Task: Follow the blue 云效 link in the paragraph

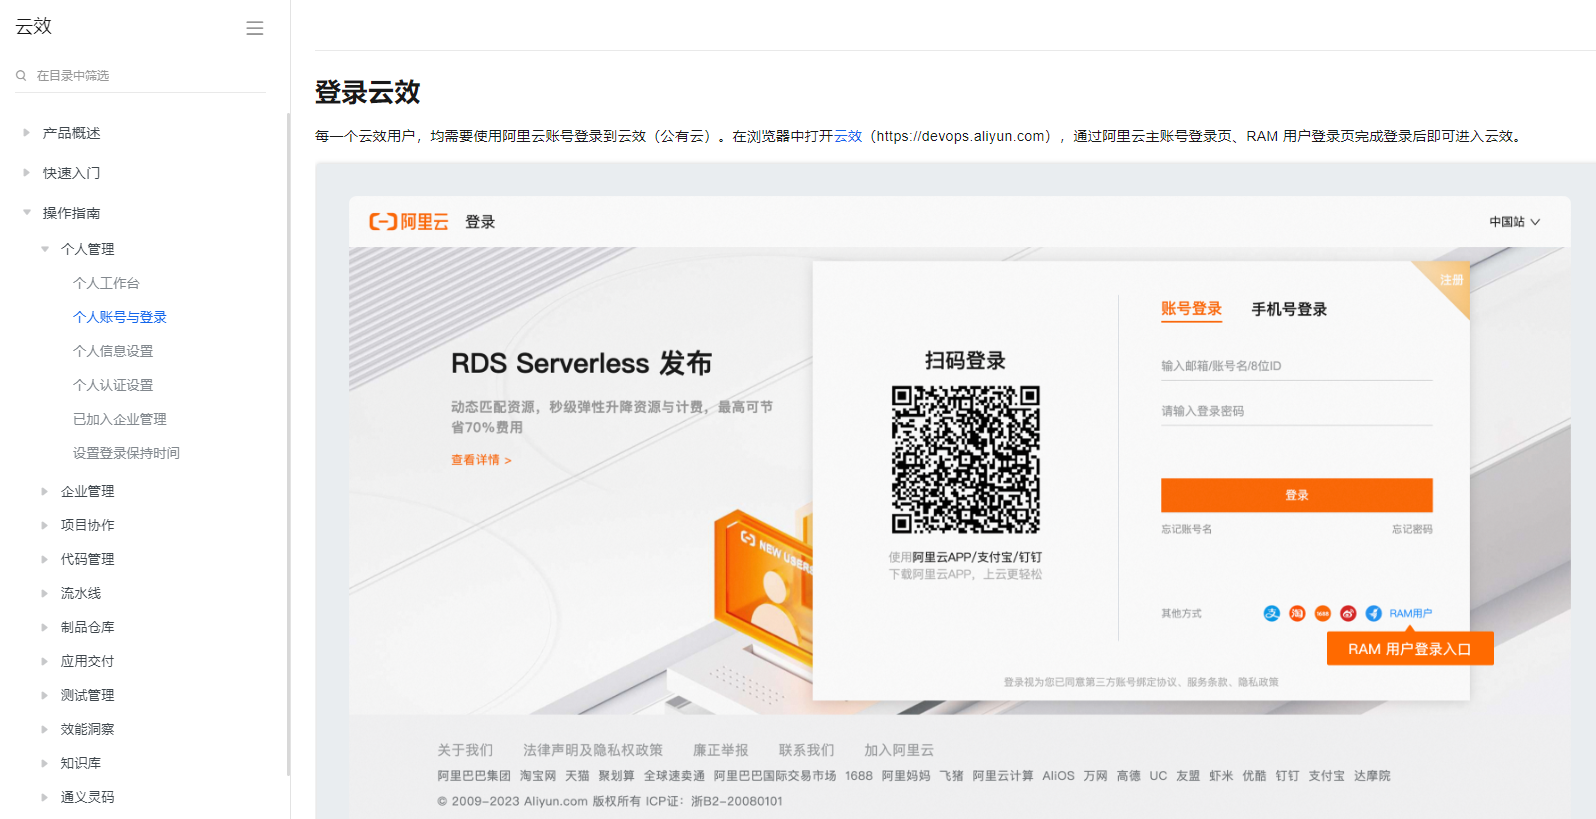Action: [x=848, y=136]
